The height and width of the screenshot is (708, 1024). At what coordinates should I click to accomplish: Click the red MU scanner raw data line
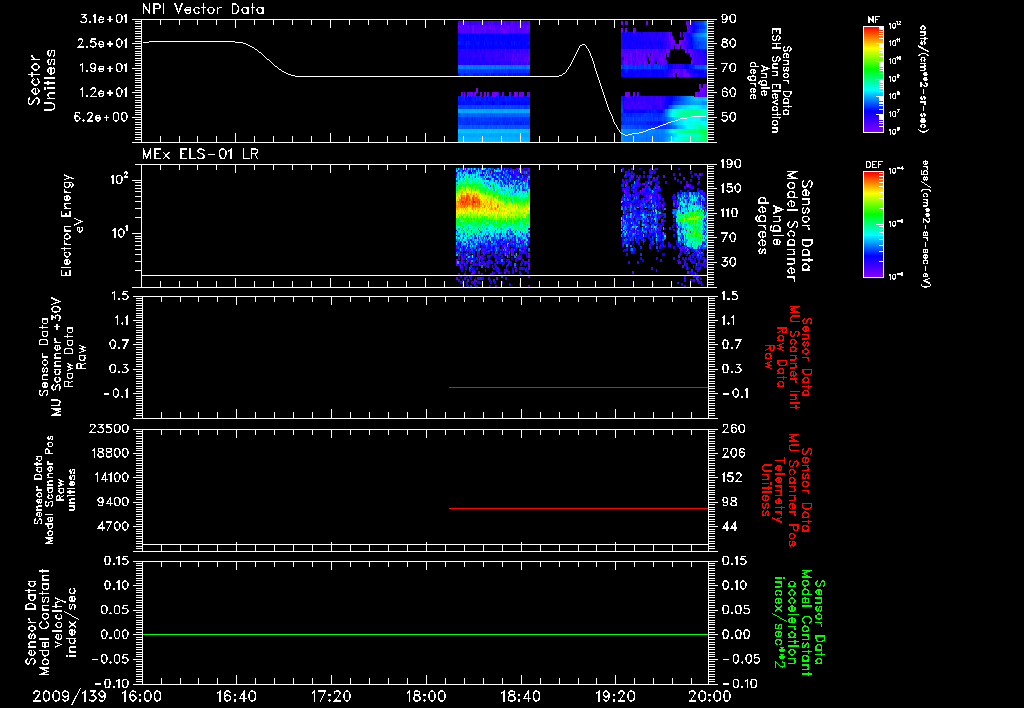579,387
